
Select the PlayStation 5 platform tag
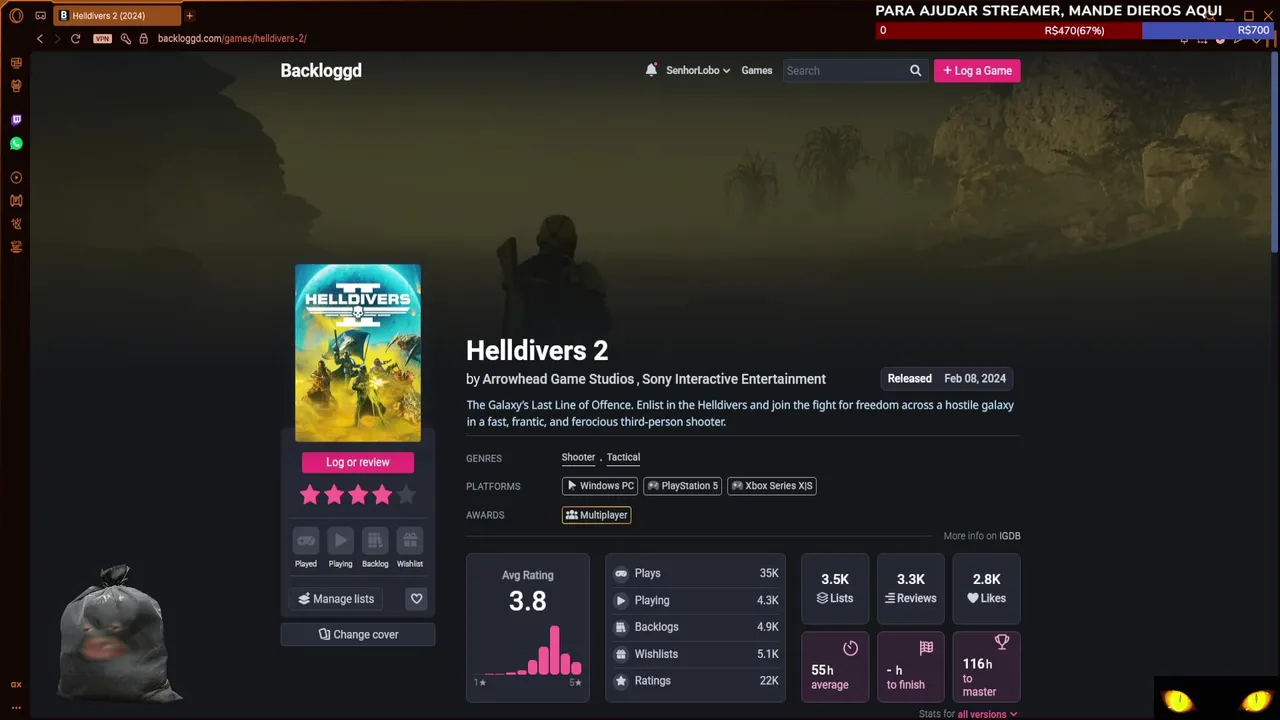[x=682, y=486]
